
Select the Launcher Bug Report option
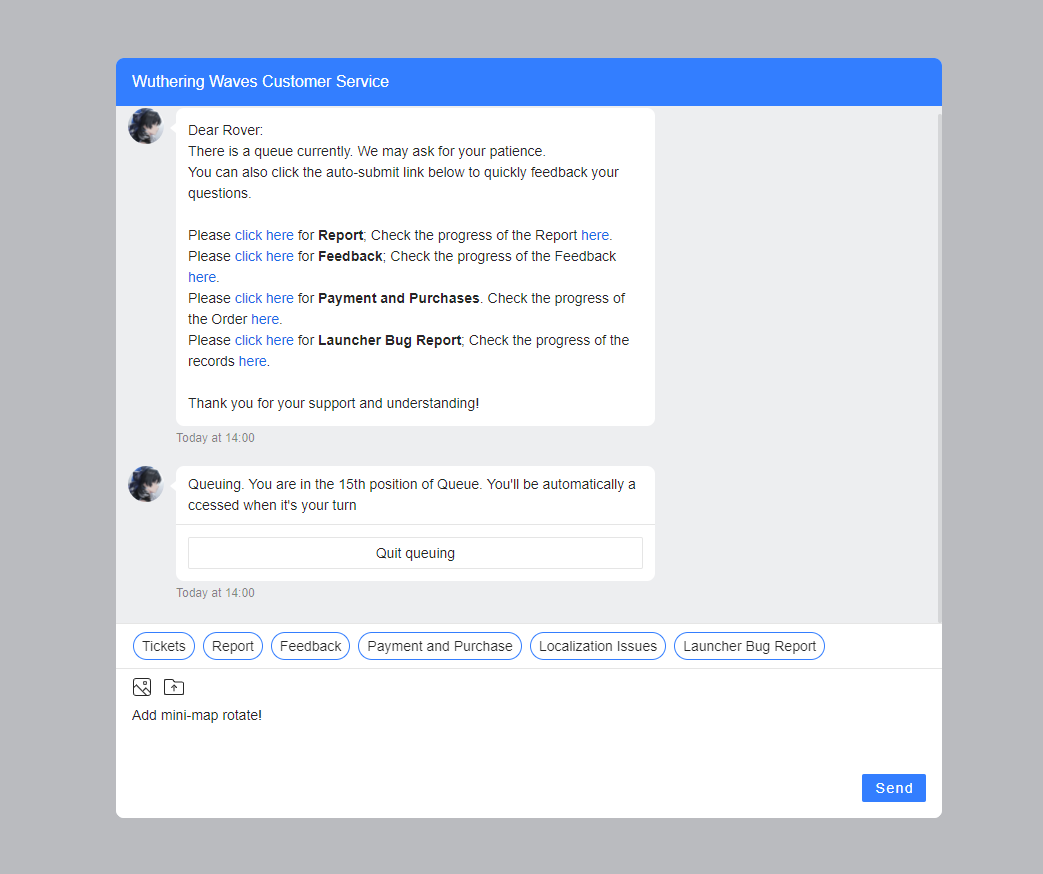click(750, 646)
